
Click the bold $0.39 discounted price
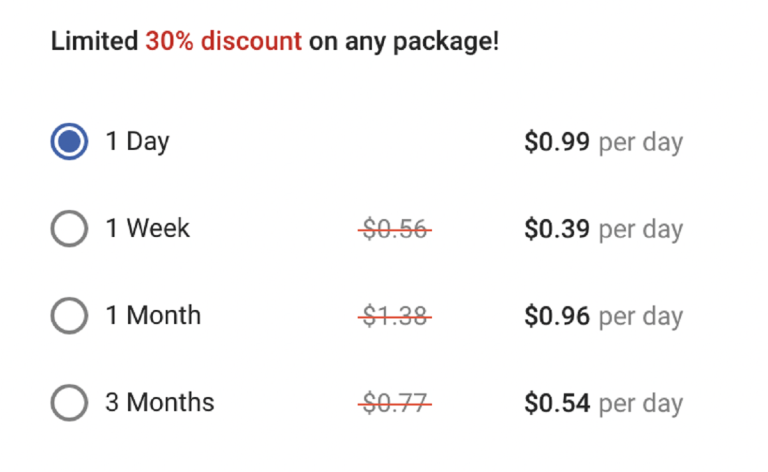[x=557, y=230]
